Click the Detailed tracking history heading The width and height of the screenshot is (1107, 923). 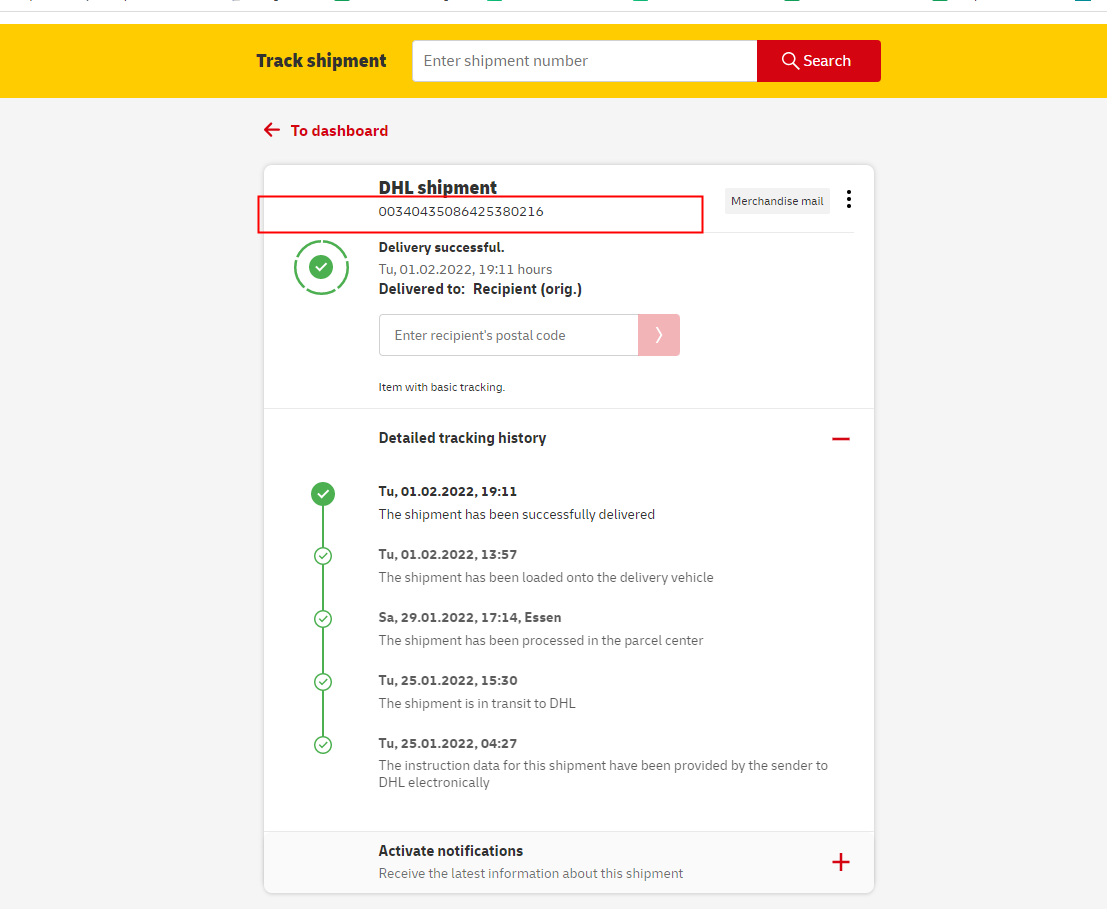point(462,438)
